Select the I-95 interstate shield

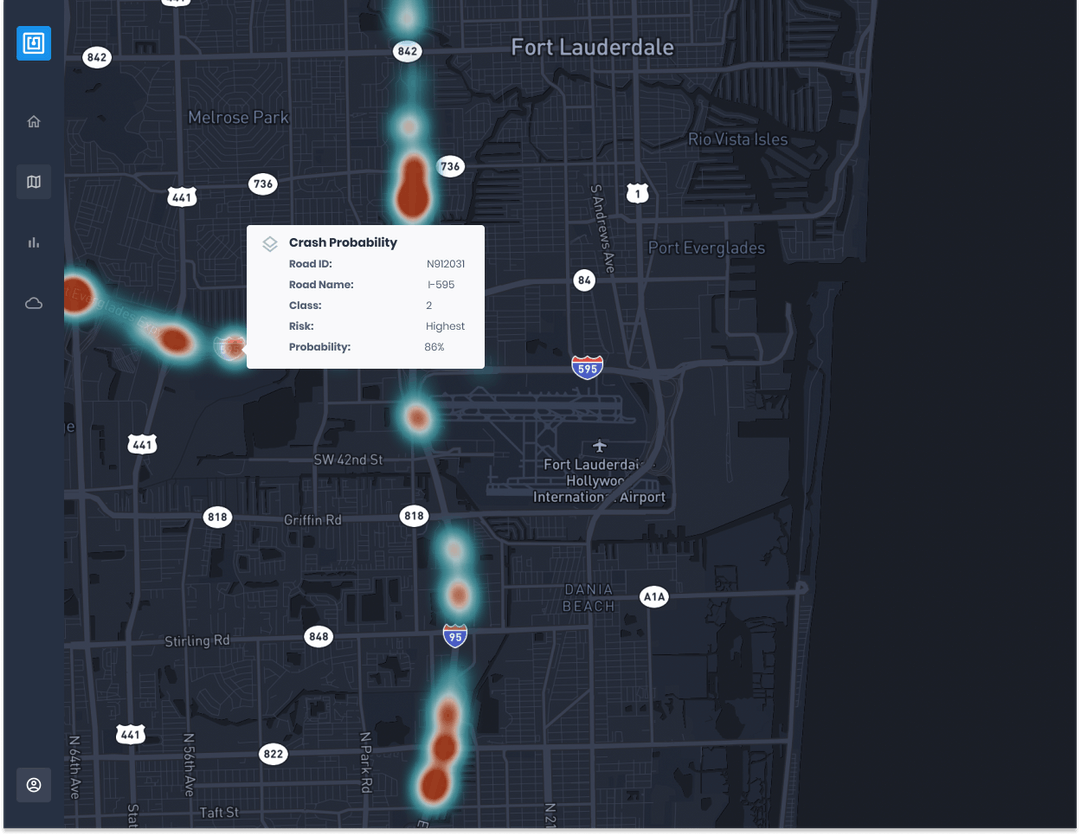coord(455,635)
